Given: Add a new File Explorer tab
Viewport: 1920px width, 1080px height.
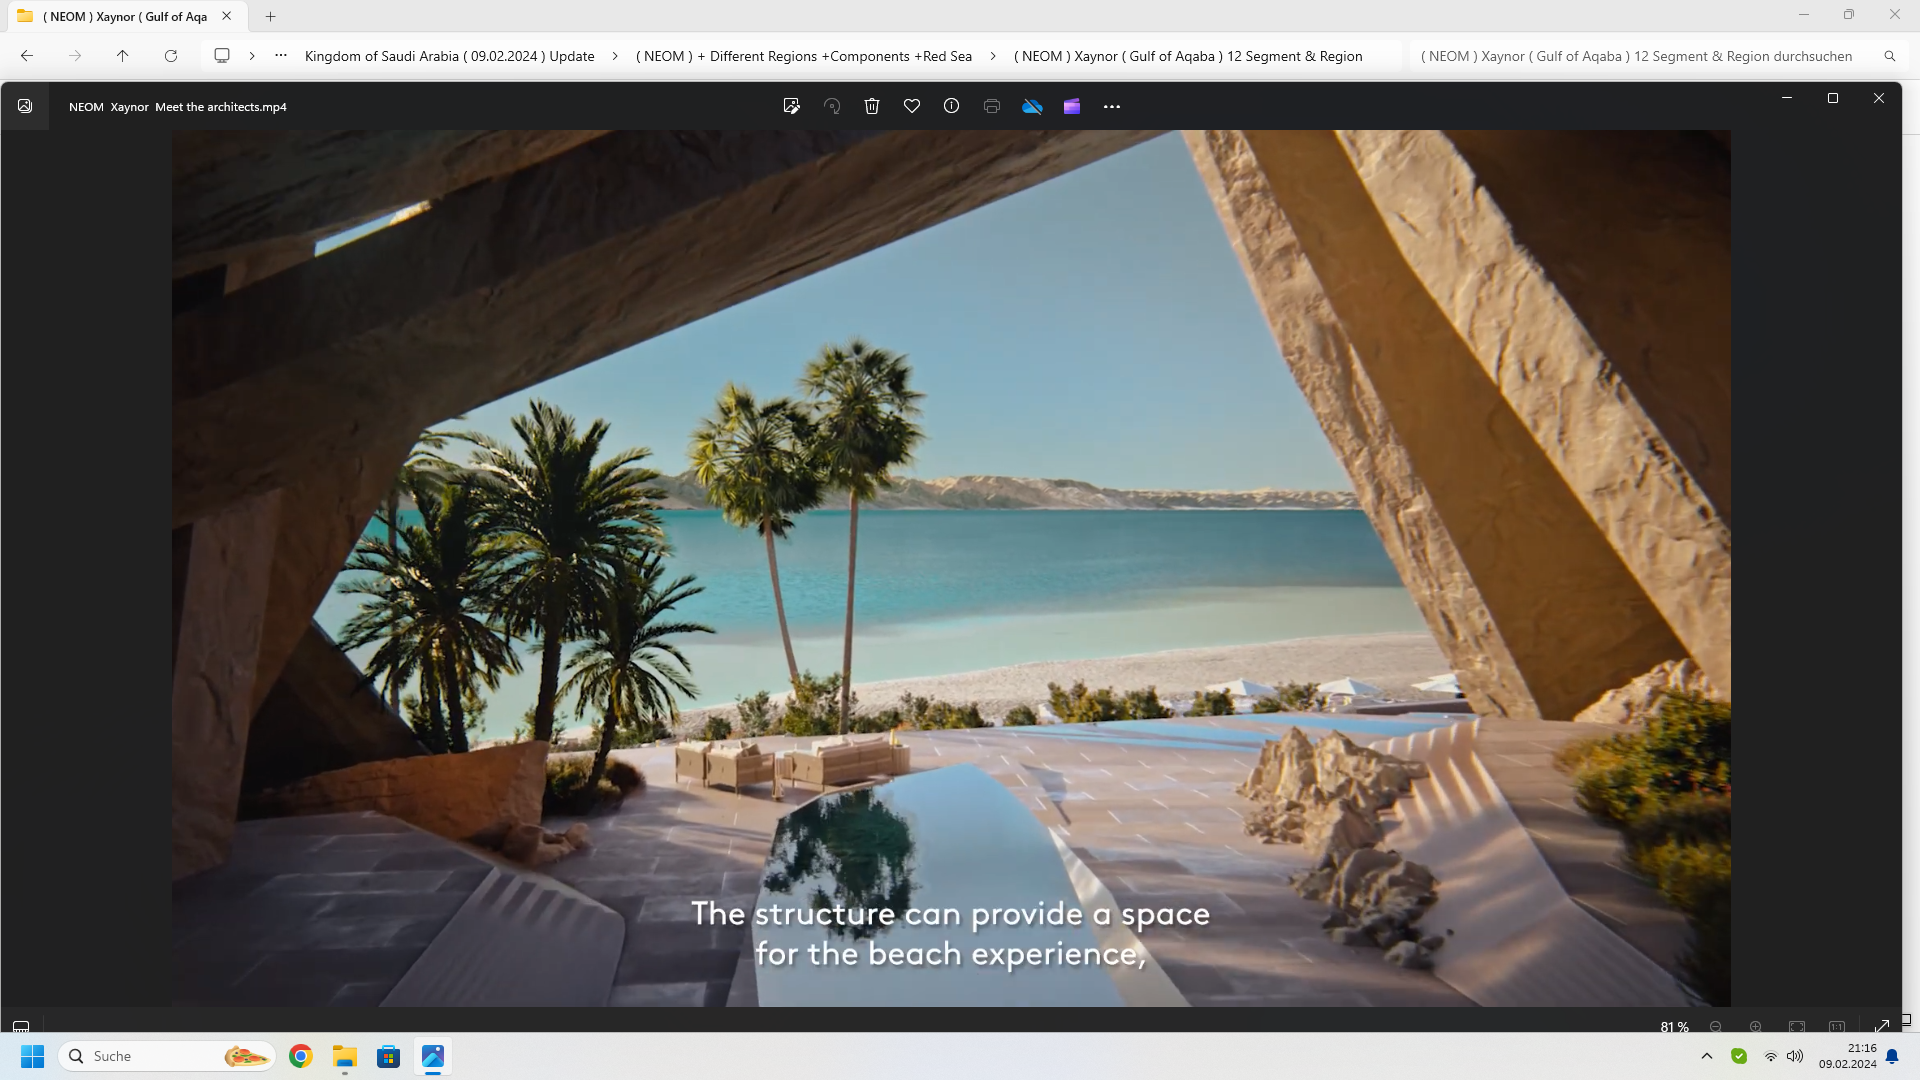Looking at the screenshot, I should coord(270,16).
